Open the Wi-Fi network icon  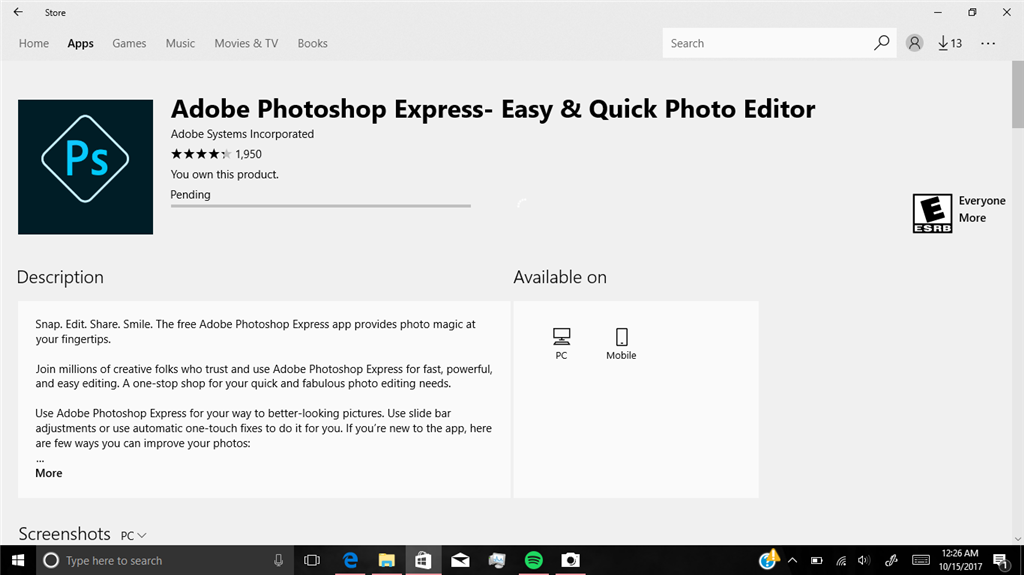coord(841,561)
